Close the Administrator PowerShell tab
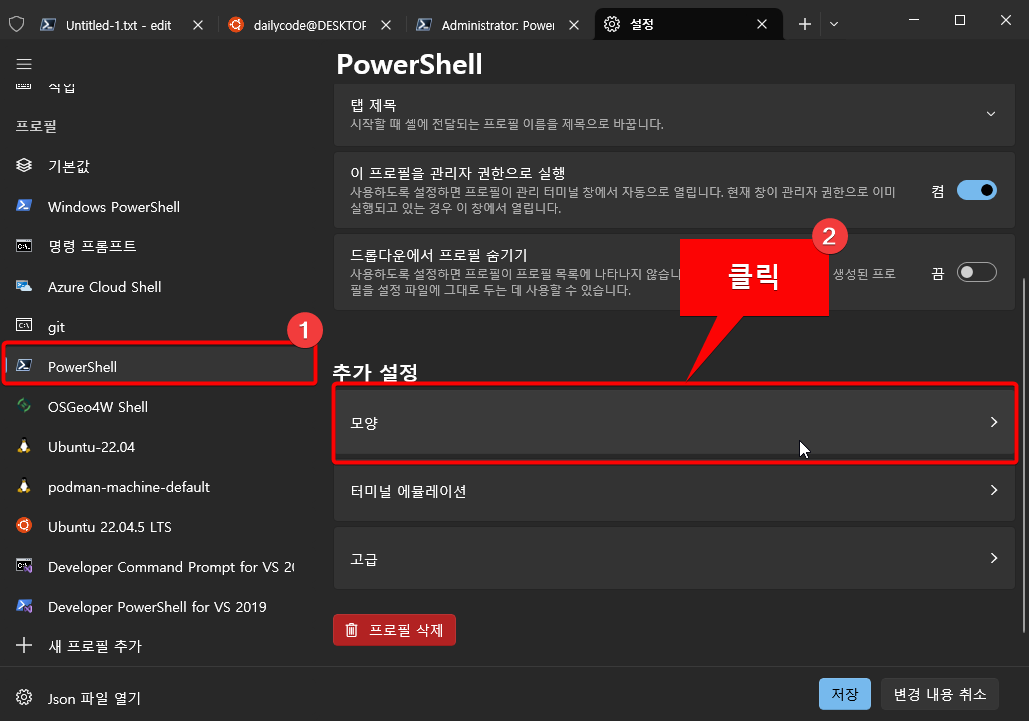Viewport: 1029px width, 721px height. click(x=574, y=25)
